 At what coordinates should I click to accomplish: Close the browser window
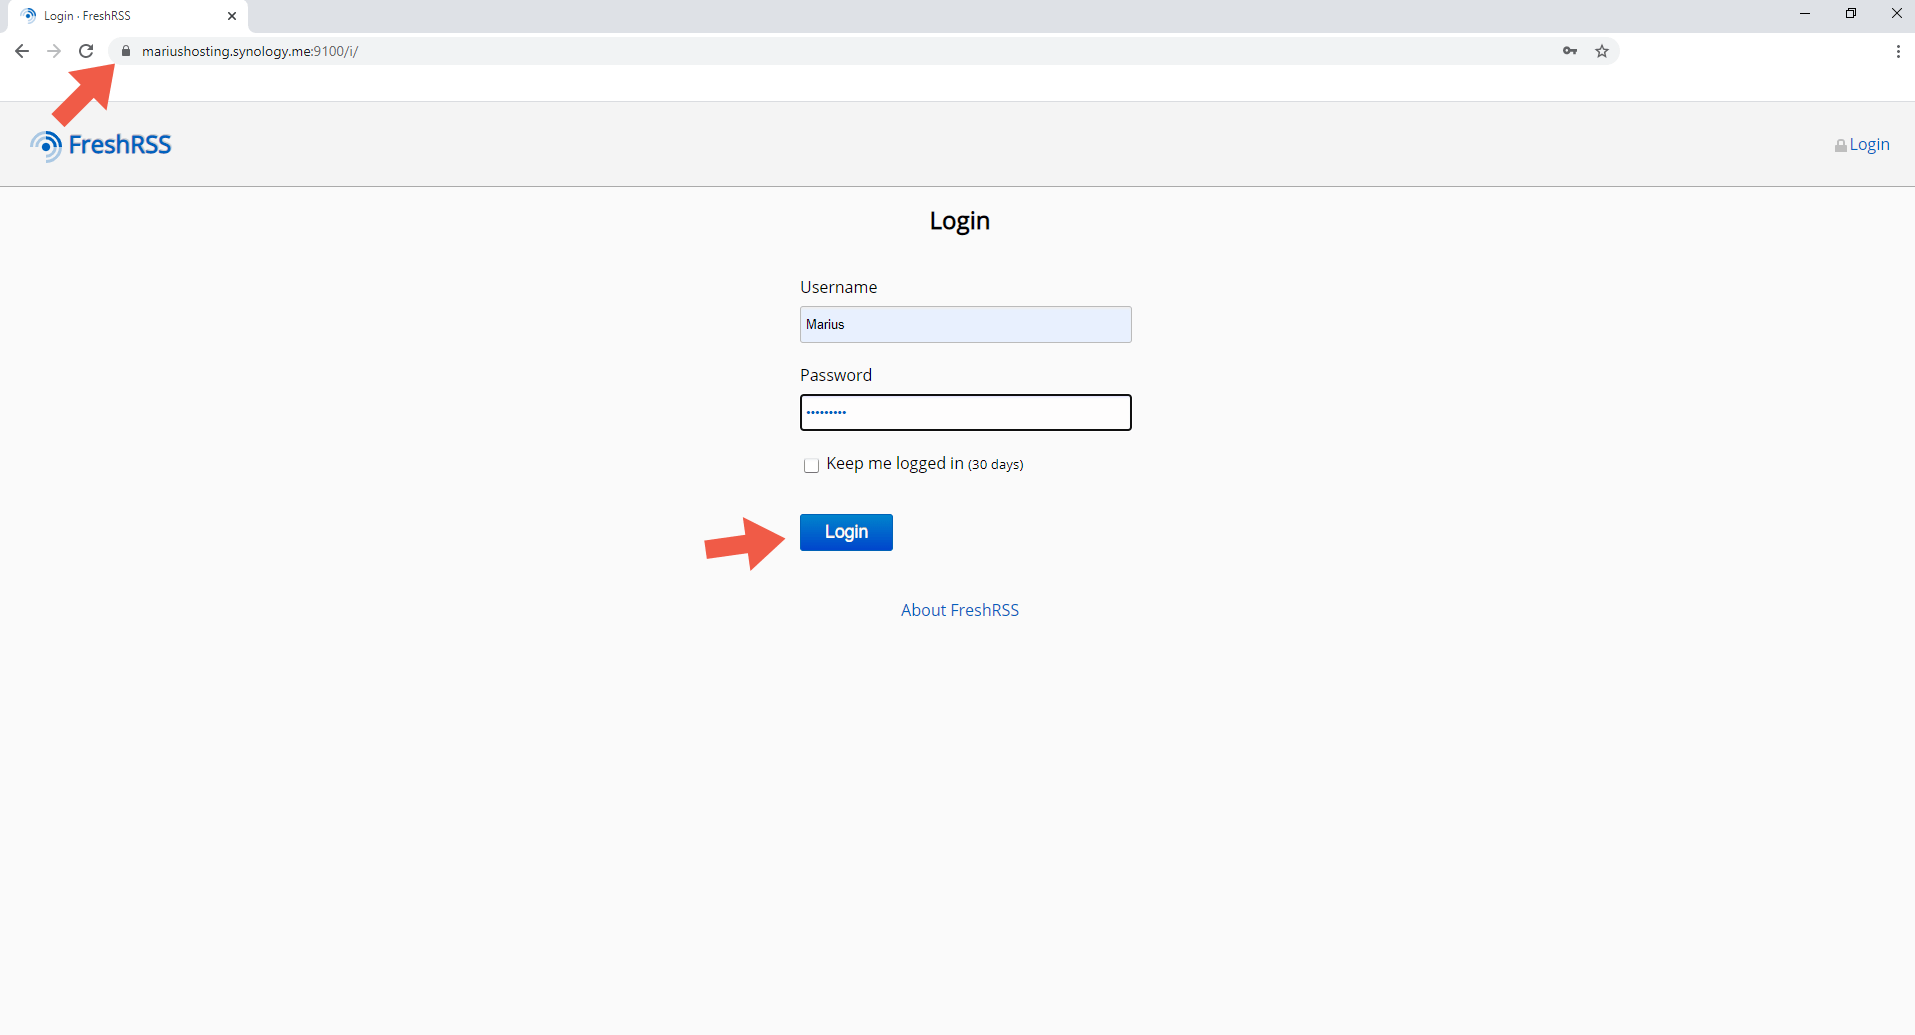point(1896,14)
